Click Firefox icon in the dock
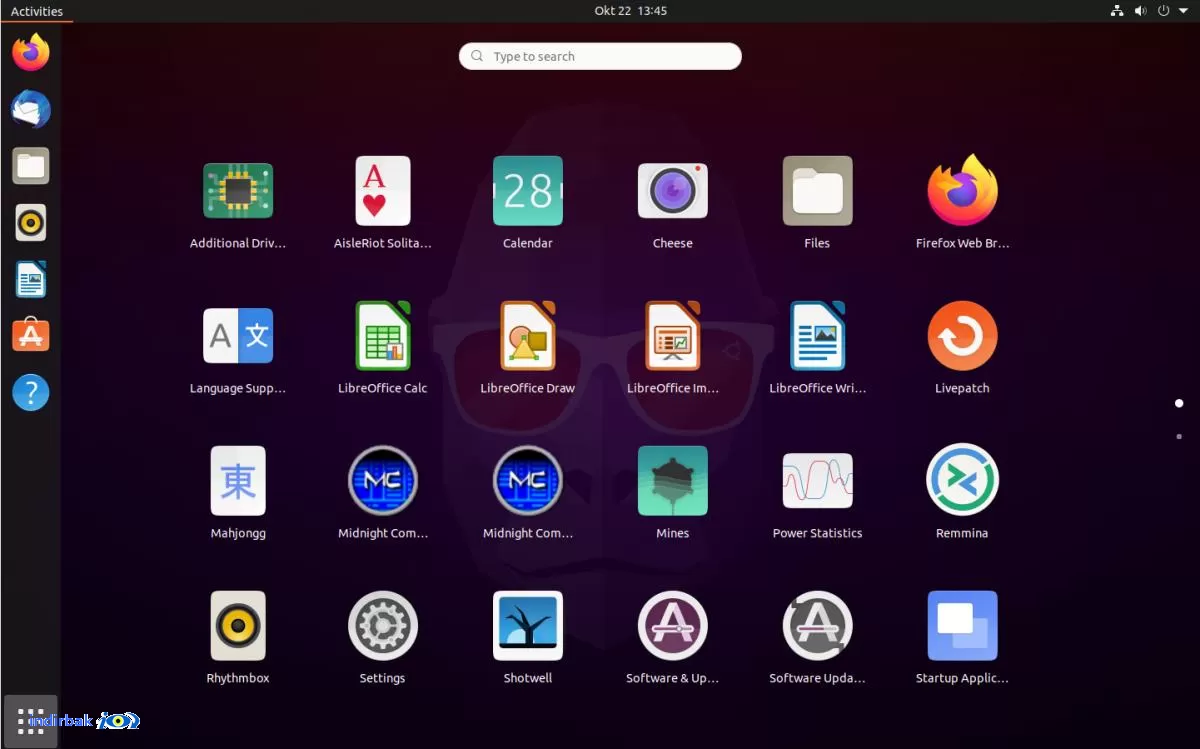 (31, 52)
